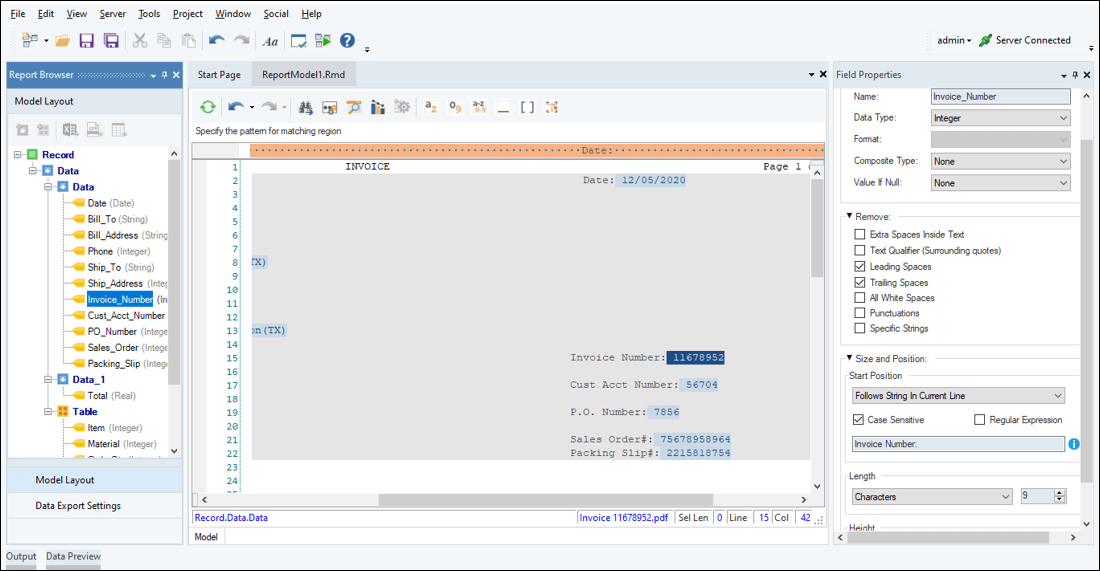The width and height of the screenshot is (1100, 571).
Task: Open the Data Type dropdown
Action: (1000, 118)
